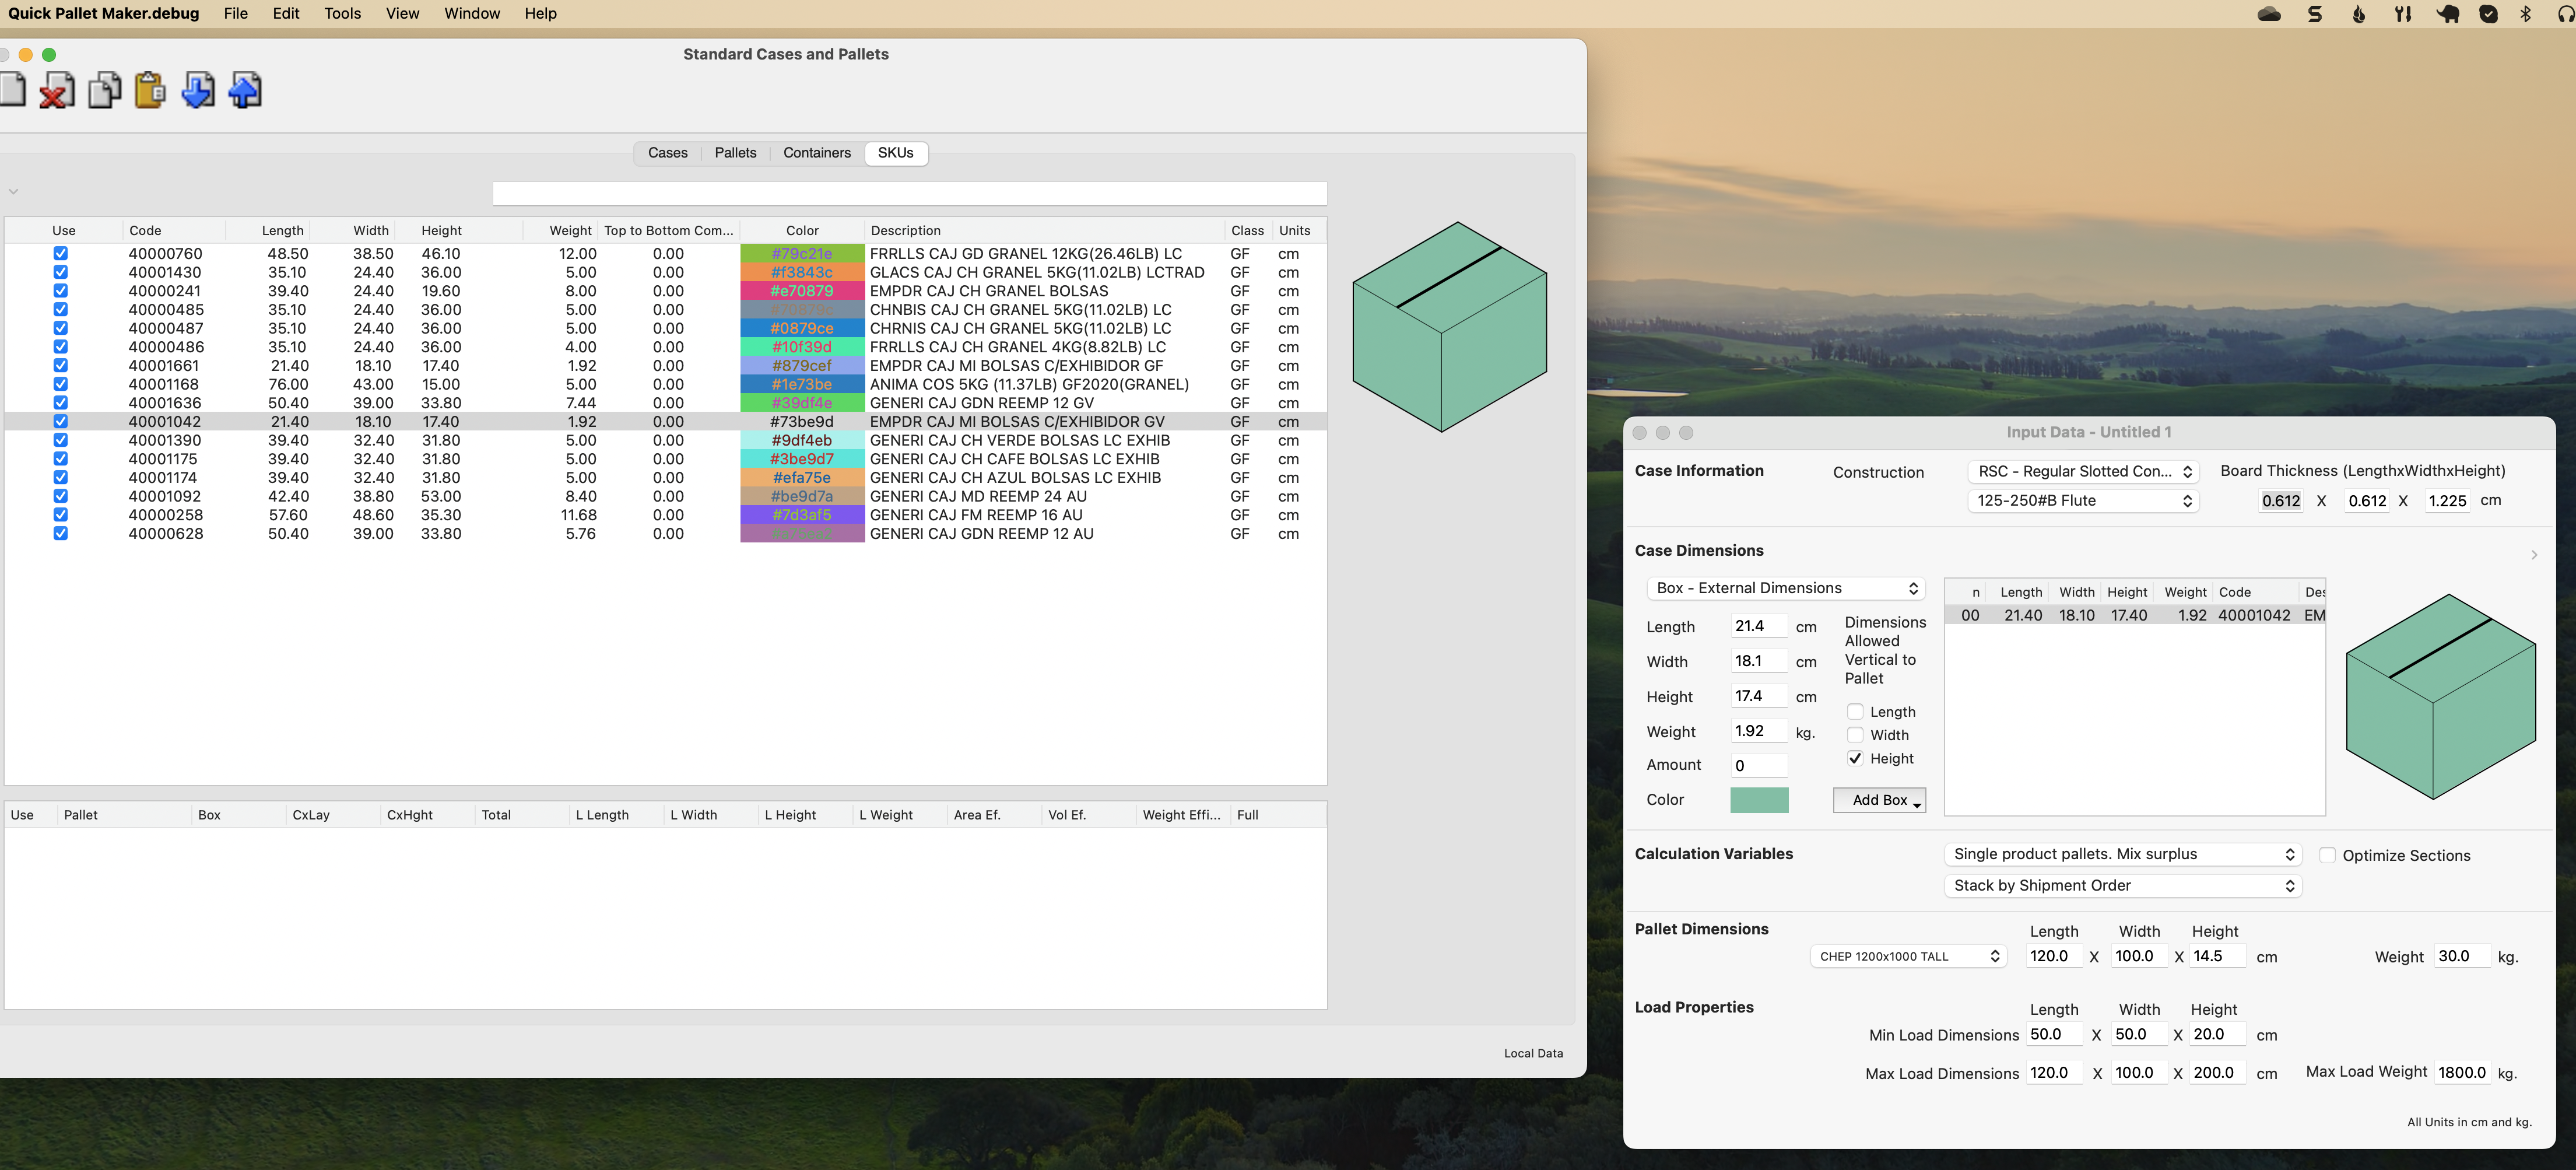Sort by the Code column header

[174, 231]
